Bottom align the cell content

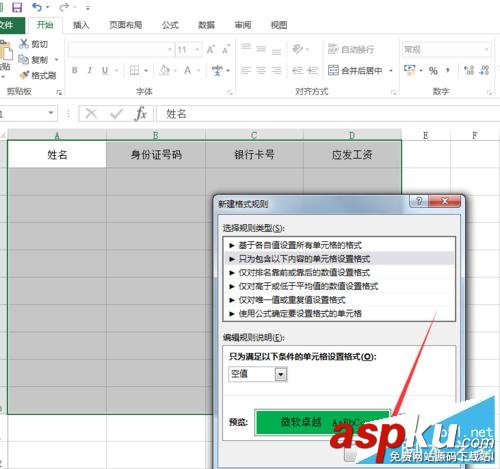tap(276, 51)
